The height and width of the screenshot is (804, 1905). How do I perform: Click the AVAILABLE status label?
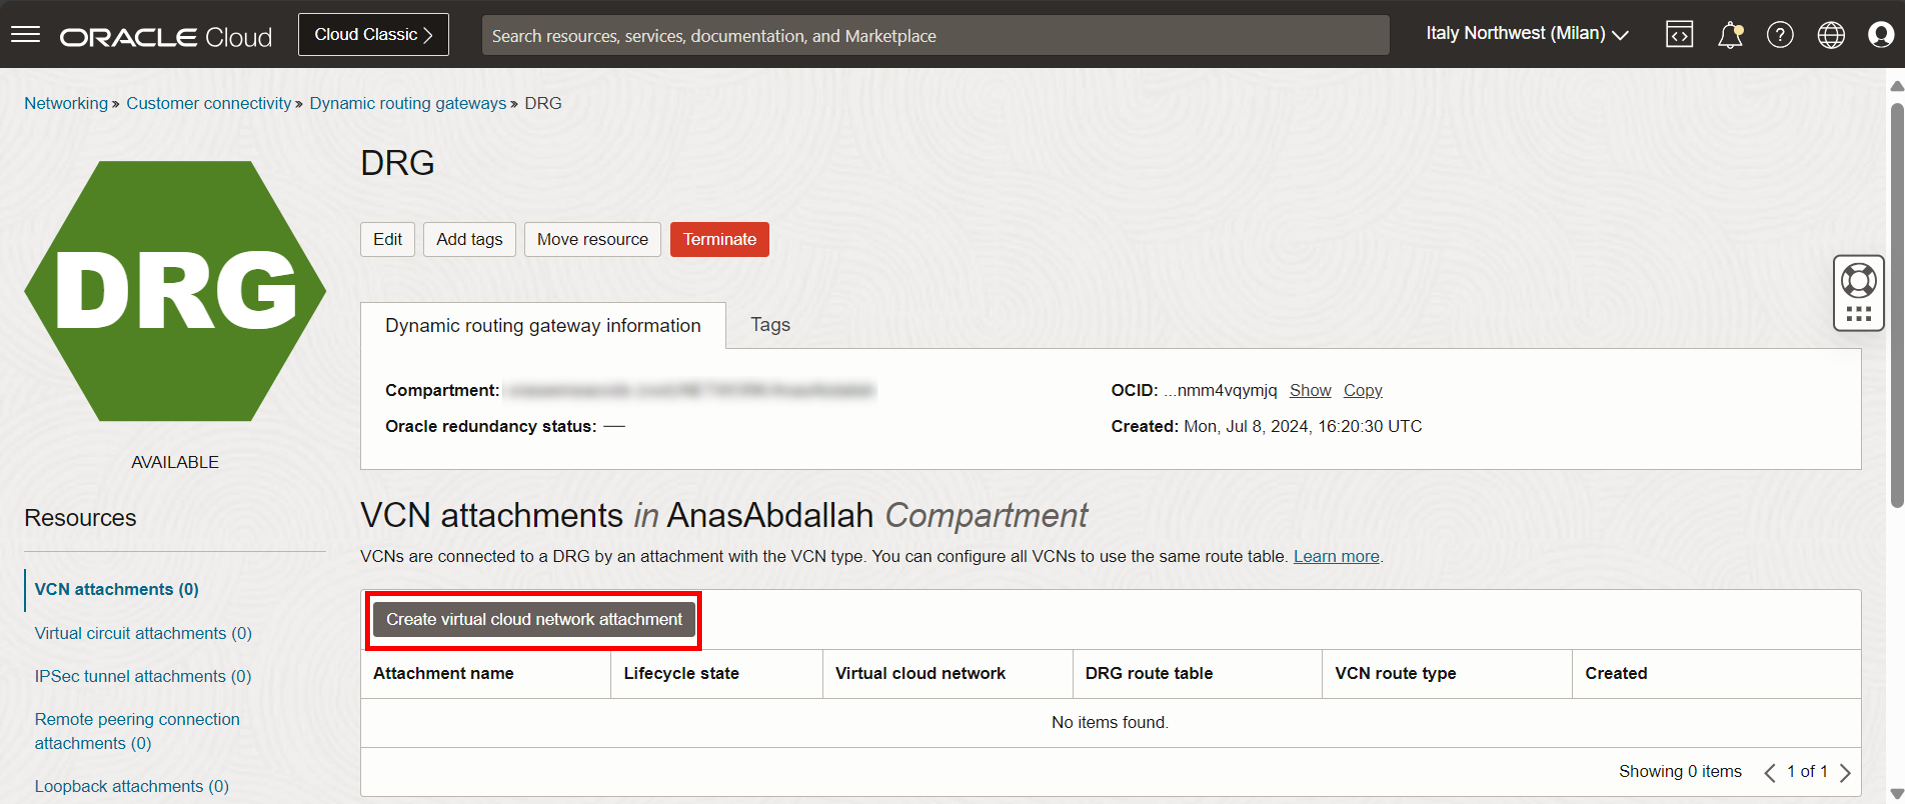(x=175, y=462)
